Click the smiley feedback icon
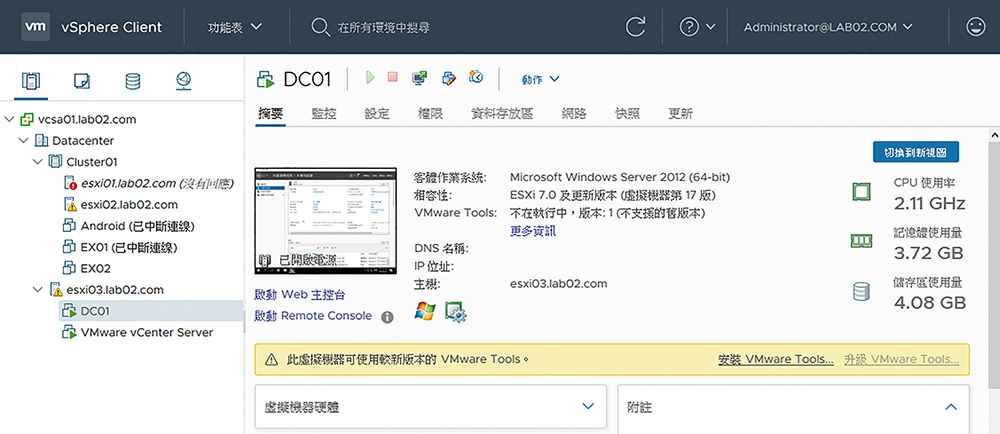 (x=976, y=27)
